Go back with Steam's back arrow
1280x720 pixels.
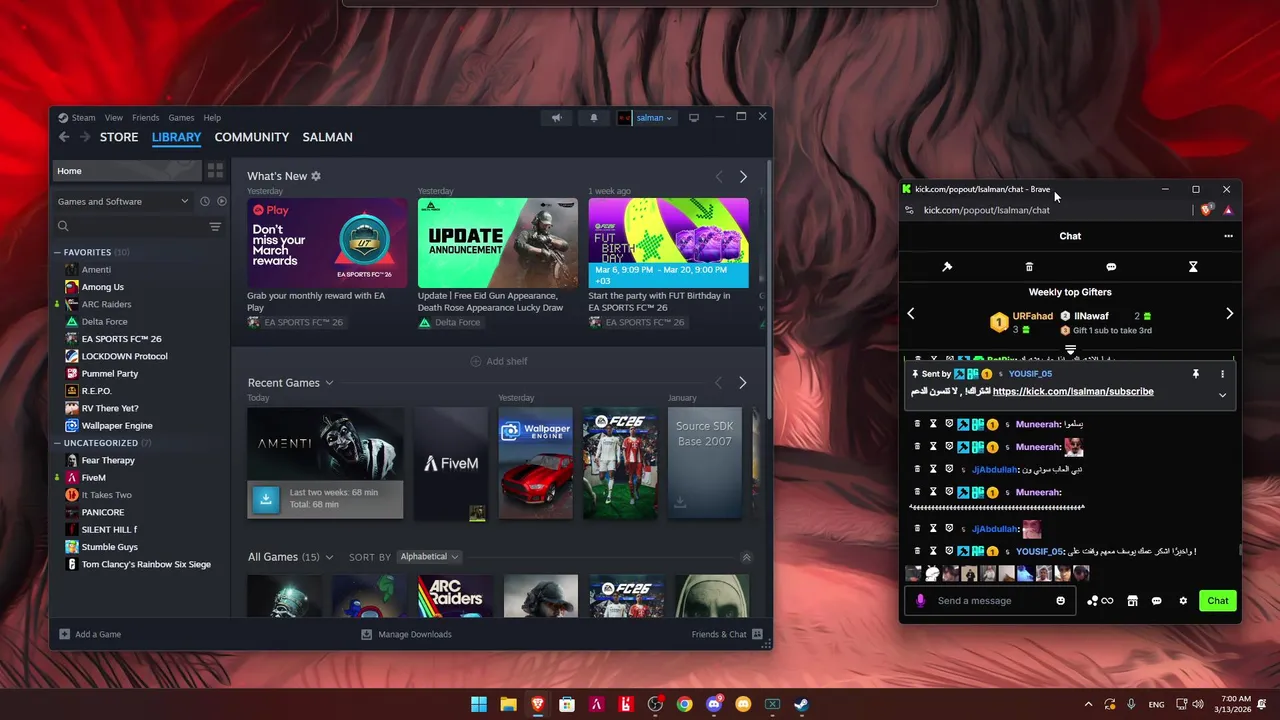pos(64,137)
